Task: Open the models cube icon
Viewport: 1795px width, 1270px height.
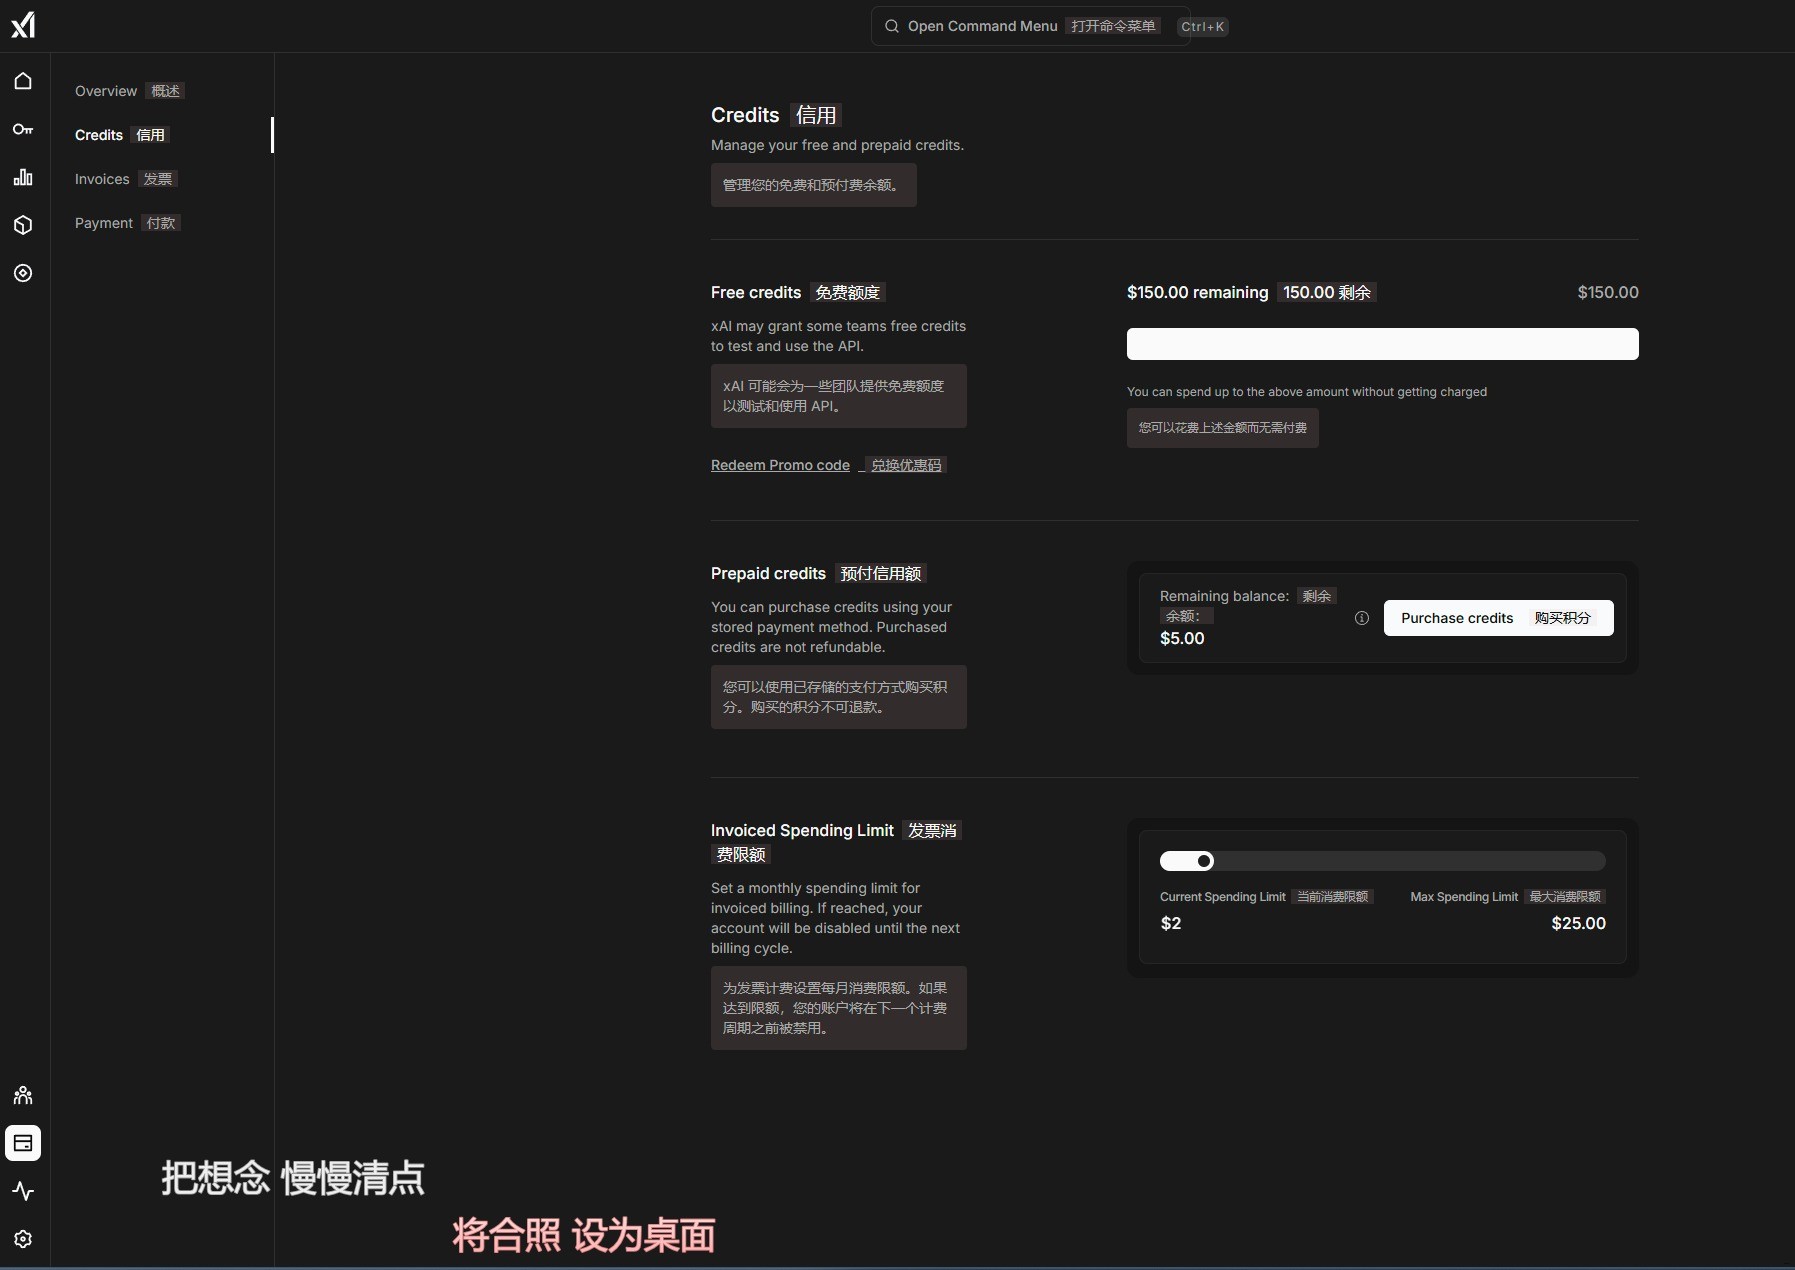Action: [x=23, y=225]
